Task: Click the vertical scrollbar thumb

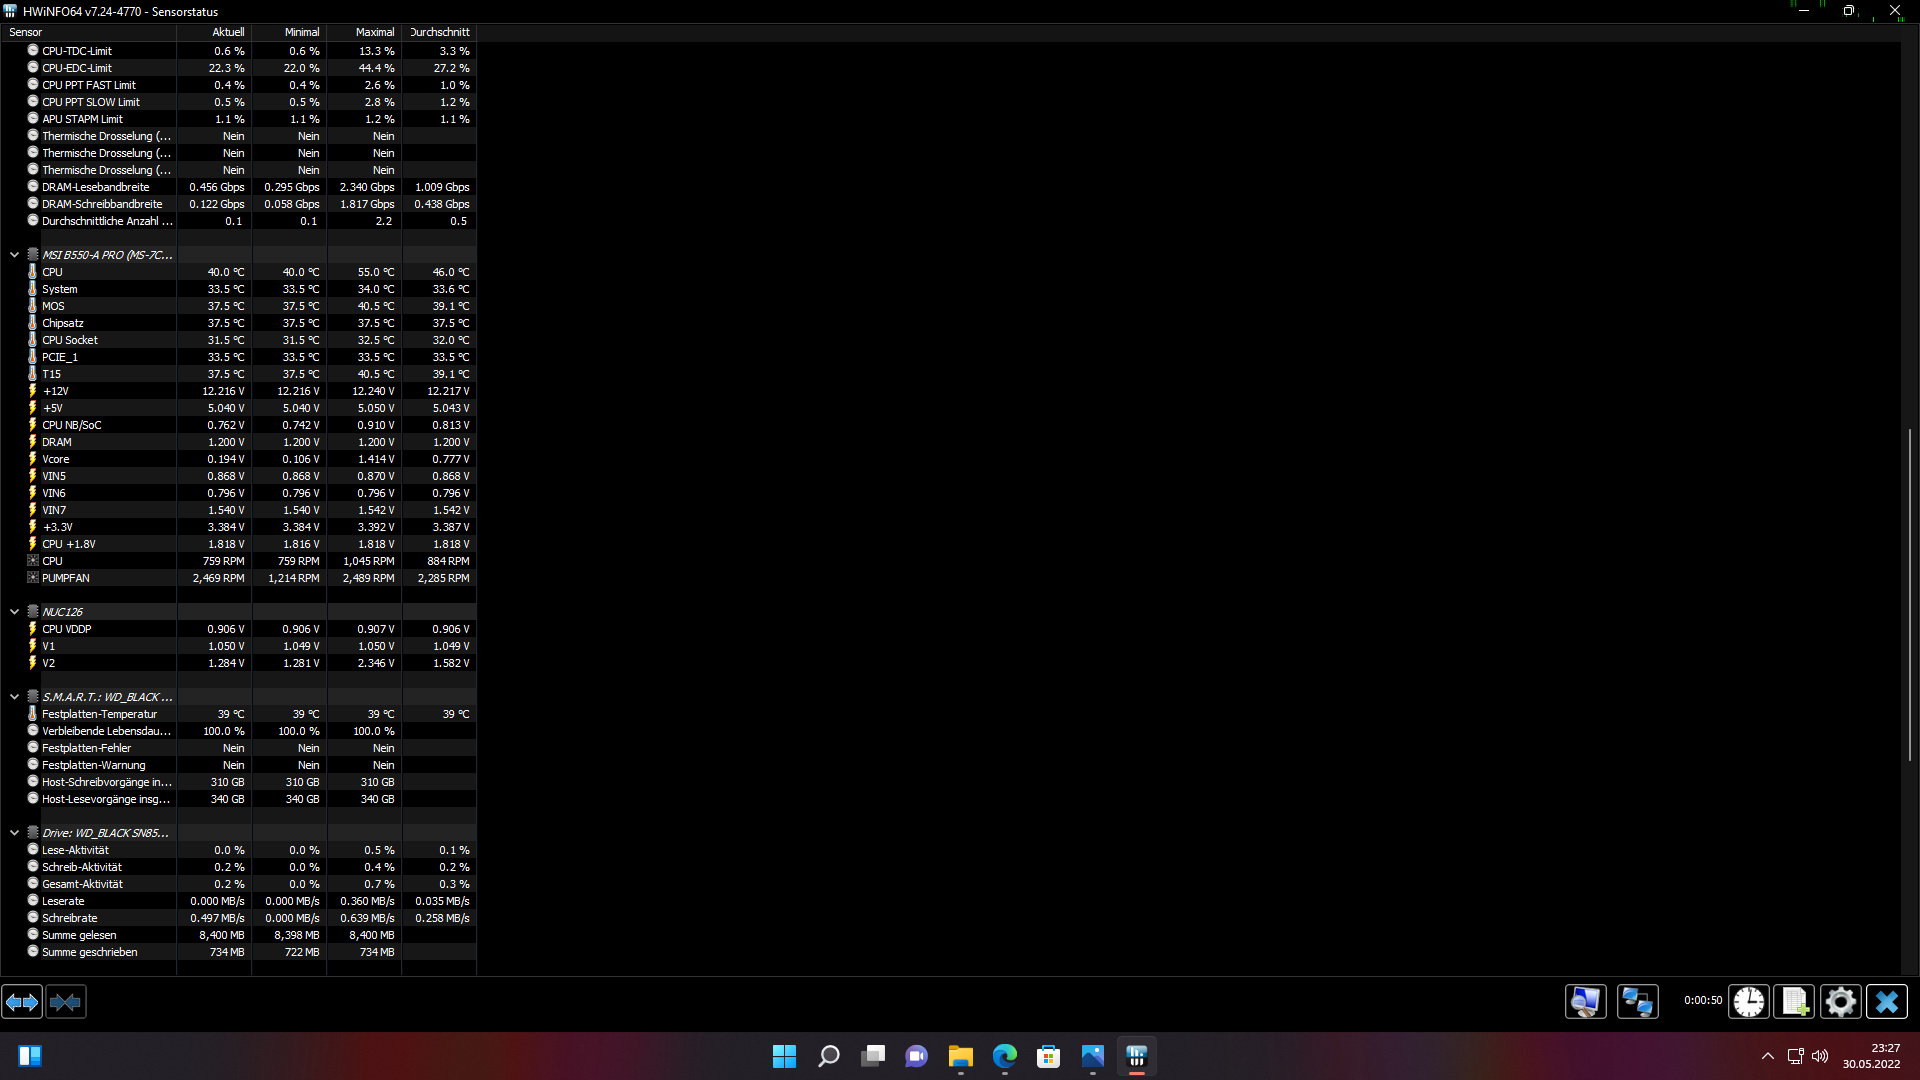Action: tap(1910, 595)
